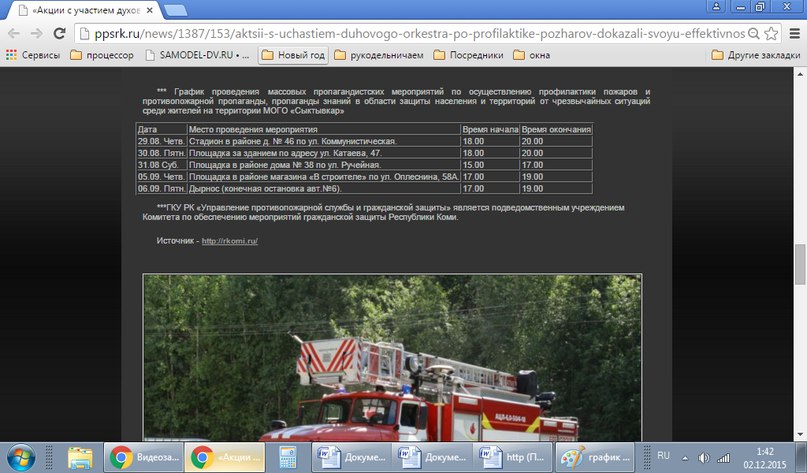
Task: Click the "Сервисы" apps shortcut
Action: [x=33, y=55]
